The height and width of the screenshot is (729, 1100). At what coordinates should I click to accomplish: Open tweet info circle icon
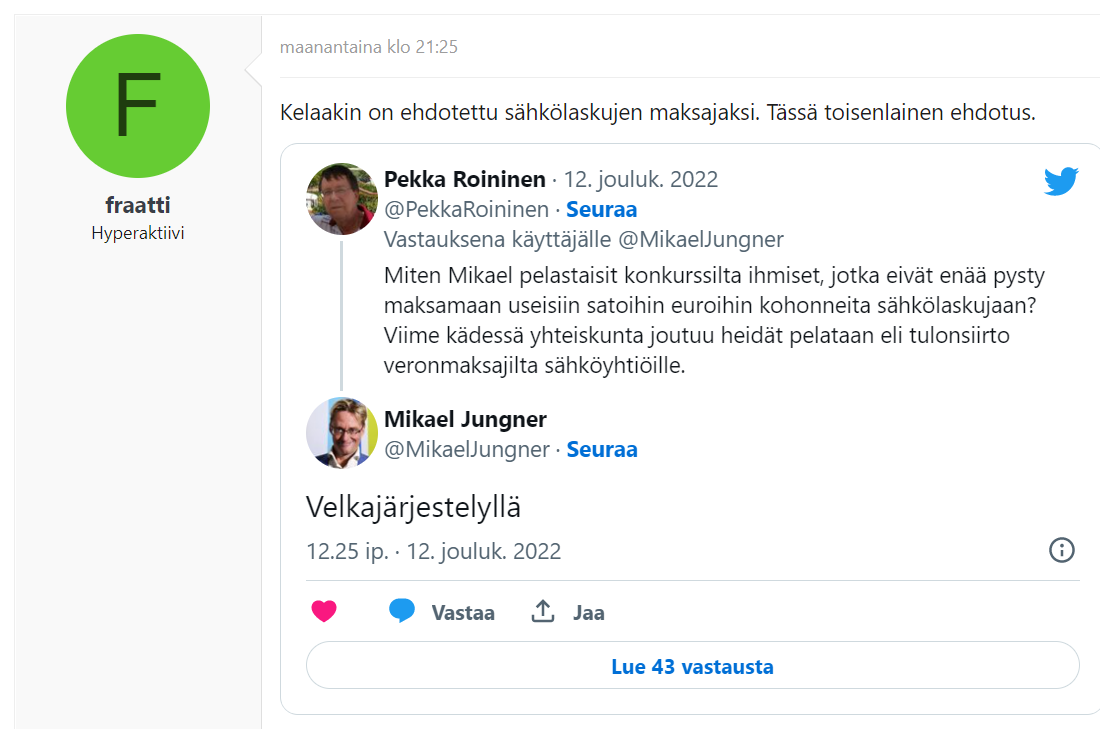(x=1061, y=550)
